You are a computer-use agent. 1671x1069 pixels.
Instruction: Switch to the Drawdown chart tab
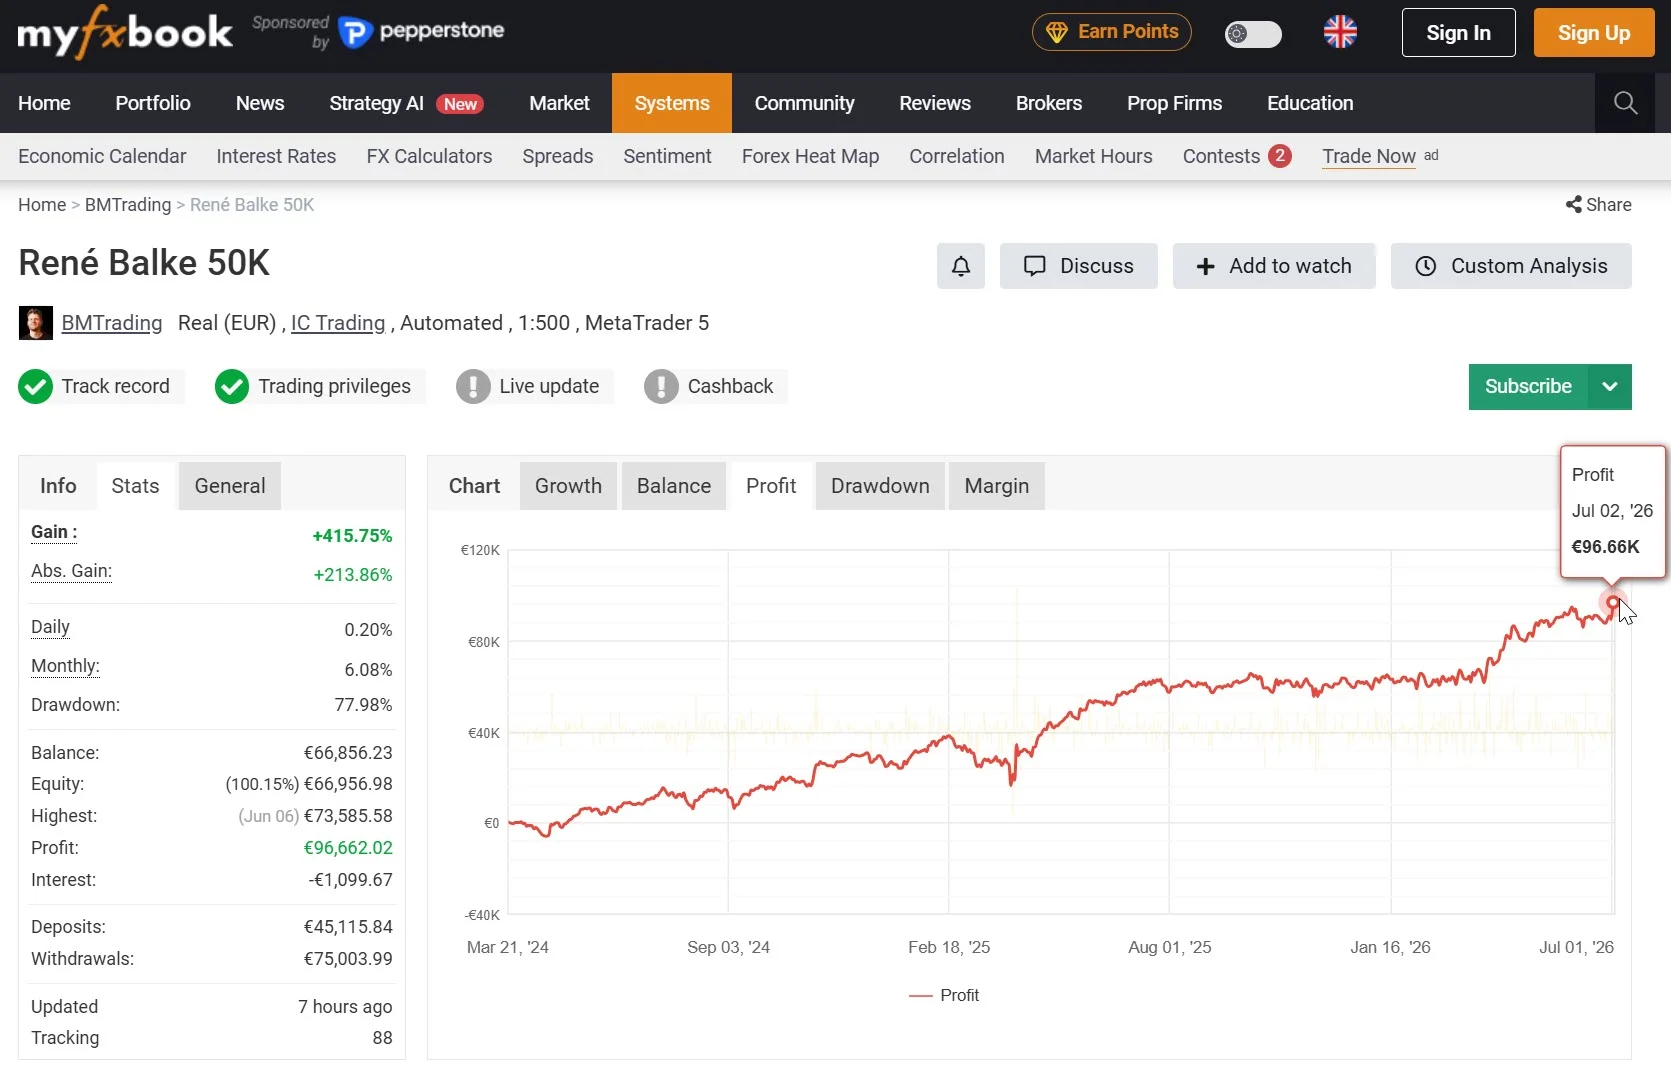[880, 486]
